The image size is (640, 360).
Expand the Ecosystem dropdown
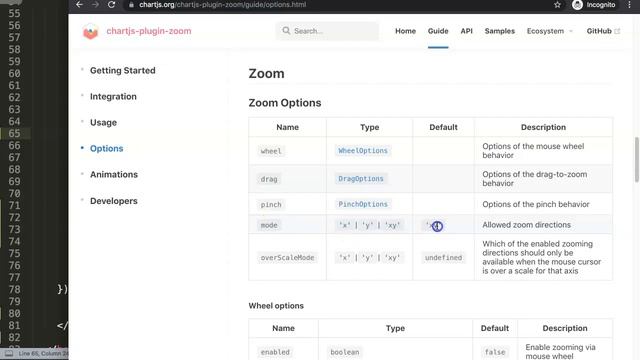(x=549, y=31)
